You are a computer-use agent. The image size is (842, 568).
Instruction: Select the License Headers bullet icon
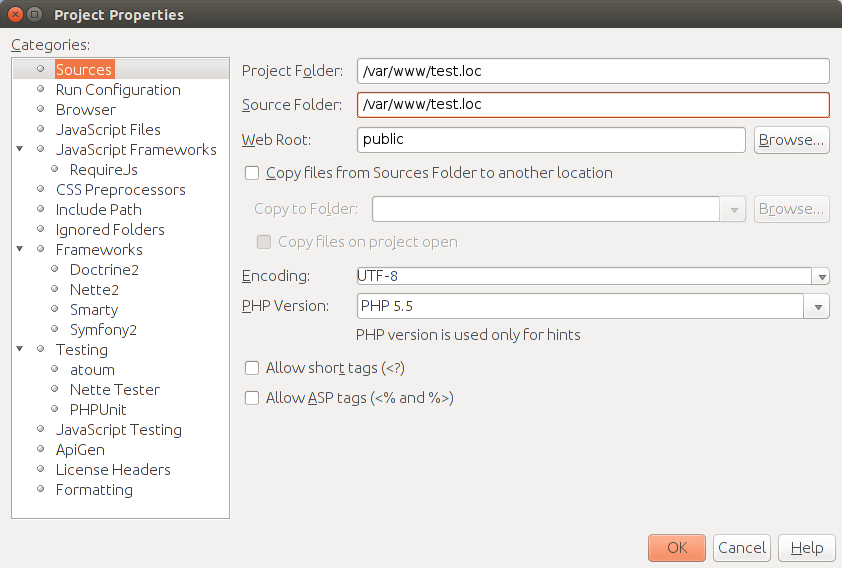coord(41,469)
